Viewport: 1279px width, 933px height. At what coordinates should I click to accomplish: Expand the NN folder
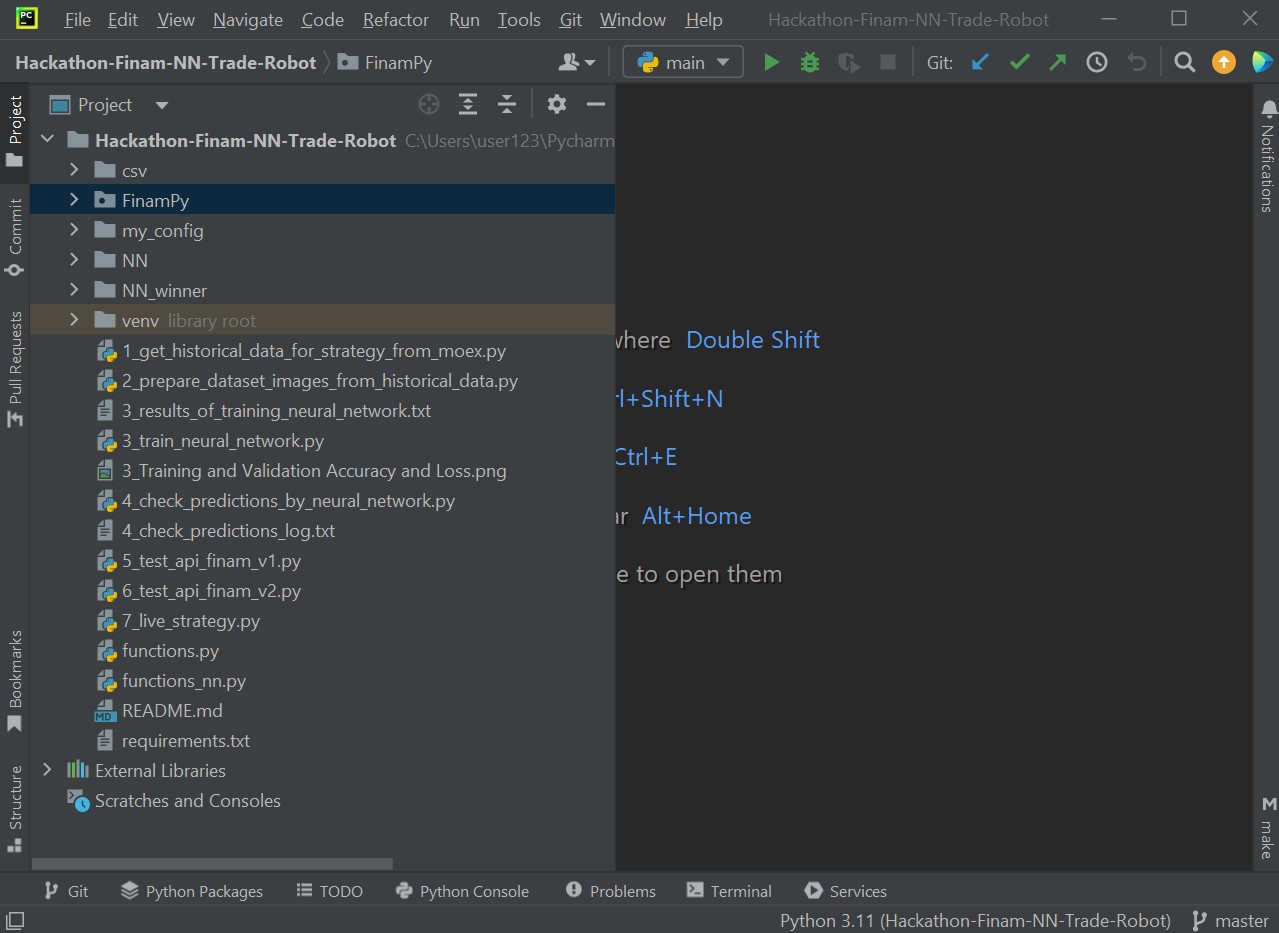pos(74,260)
